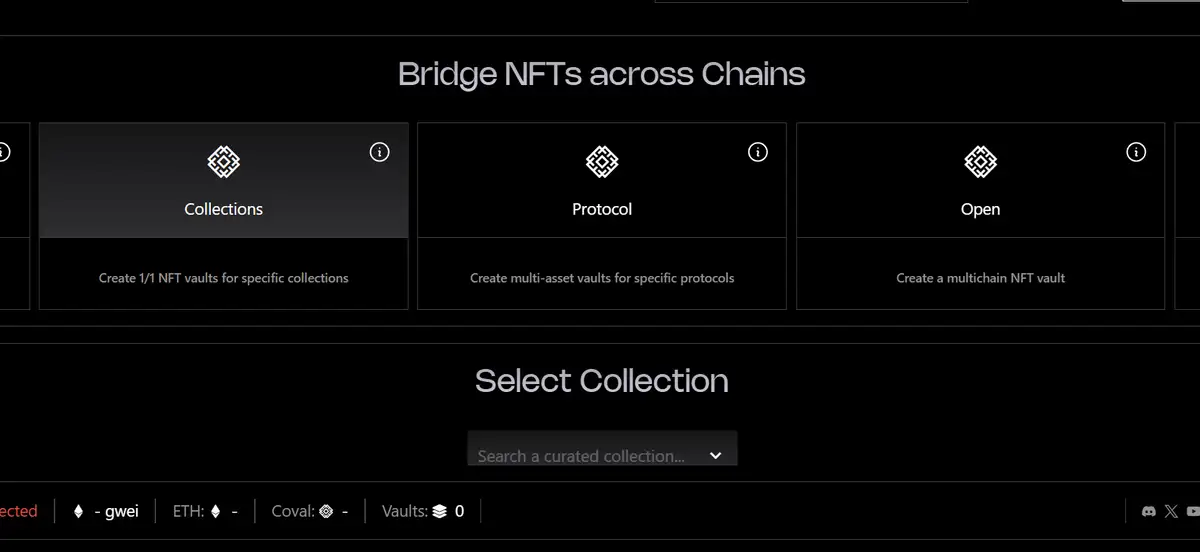Click the emblem logo above Collections
The height and width of the screenshot is (552, 1200).
tap(224, 161)
